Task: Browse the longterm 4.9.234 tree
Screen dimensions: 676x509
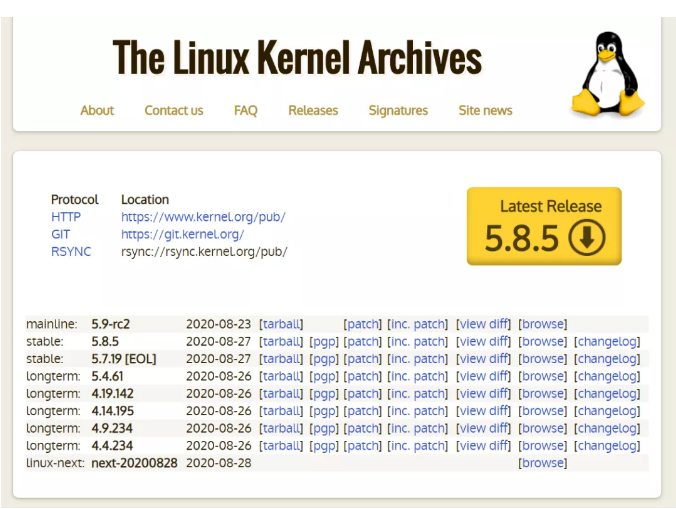Action: click(543, 428)
